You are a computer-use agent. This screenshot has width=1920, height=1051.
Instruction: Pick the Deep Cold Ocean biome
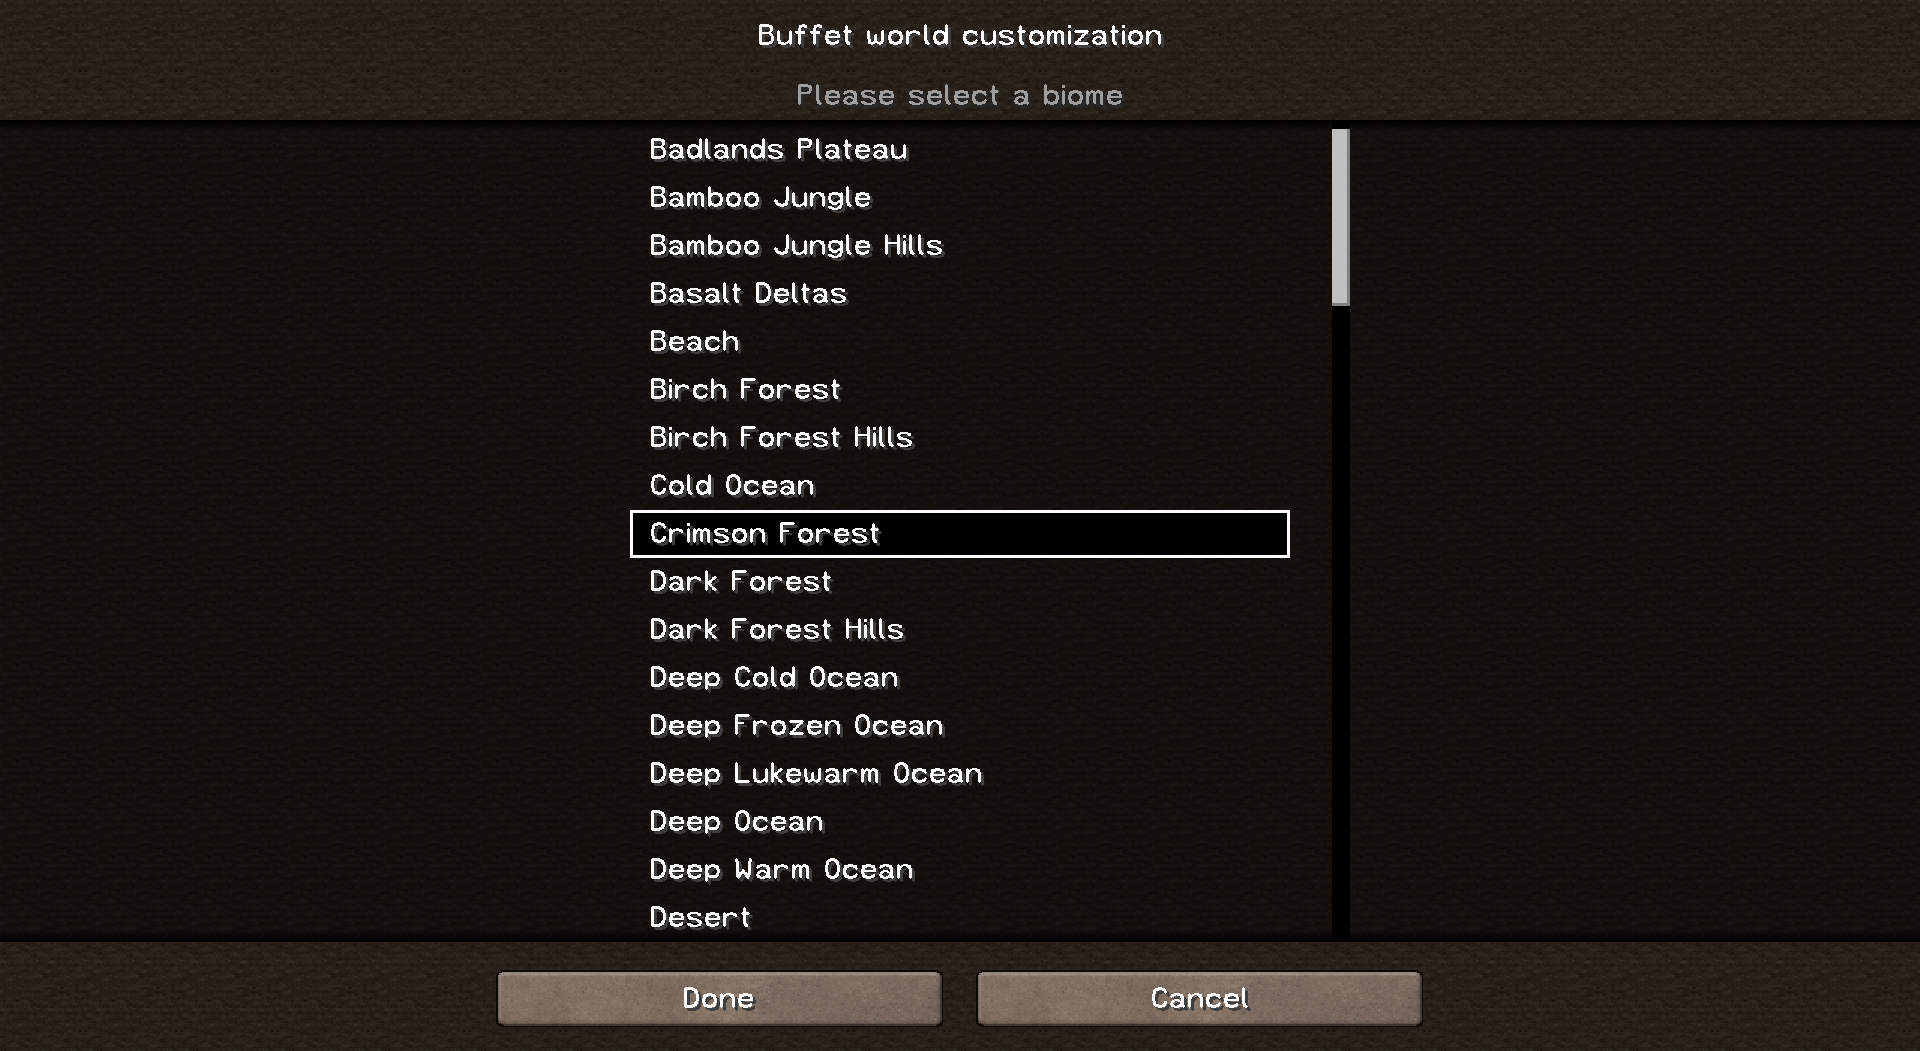tap(773, 678)
